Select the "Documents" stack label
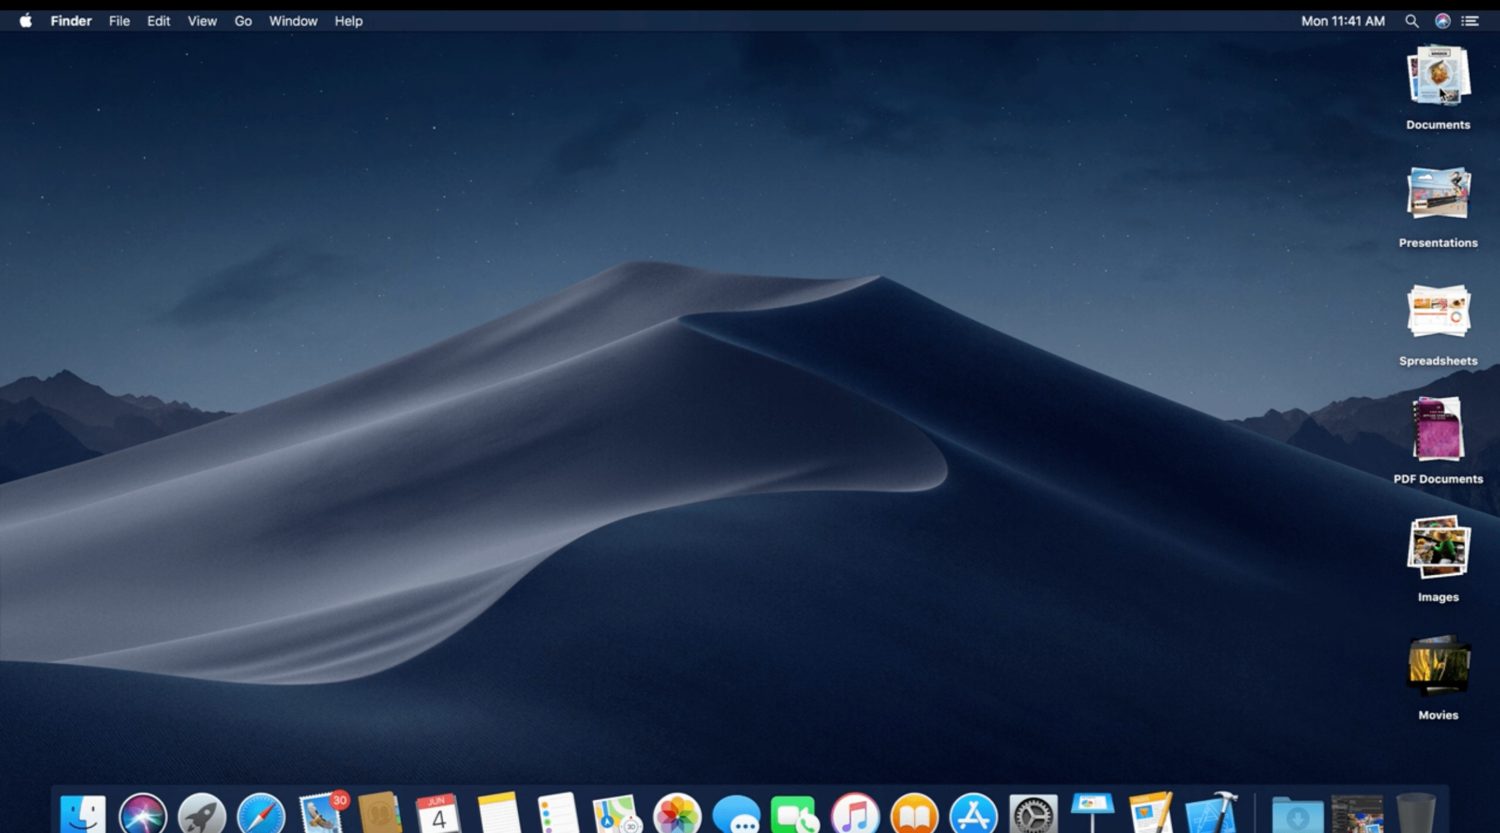 click(x=1438, y=125)
